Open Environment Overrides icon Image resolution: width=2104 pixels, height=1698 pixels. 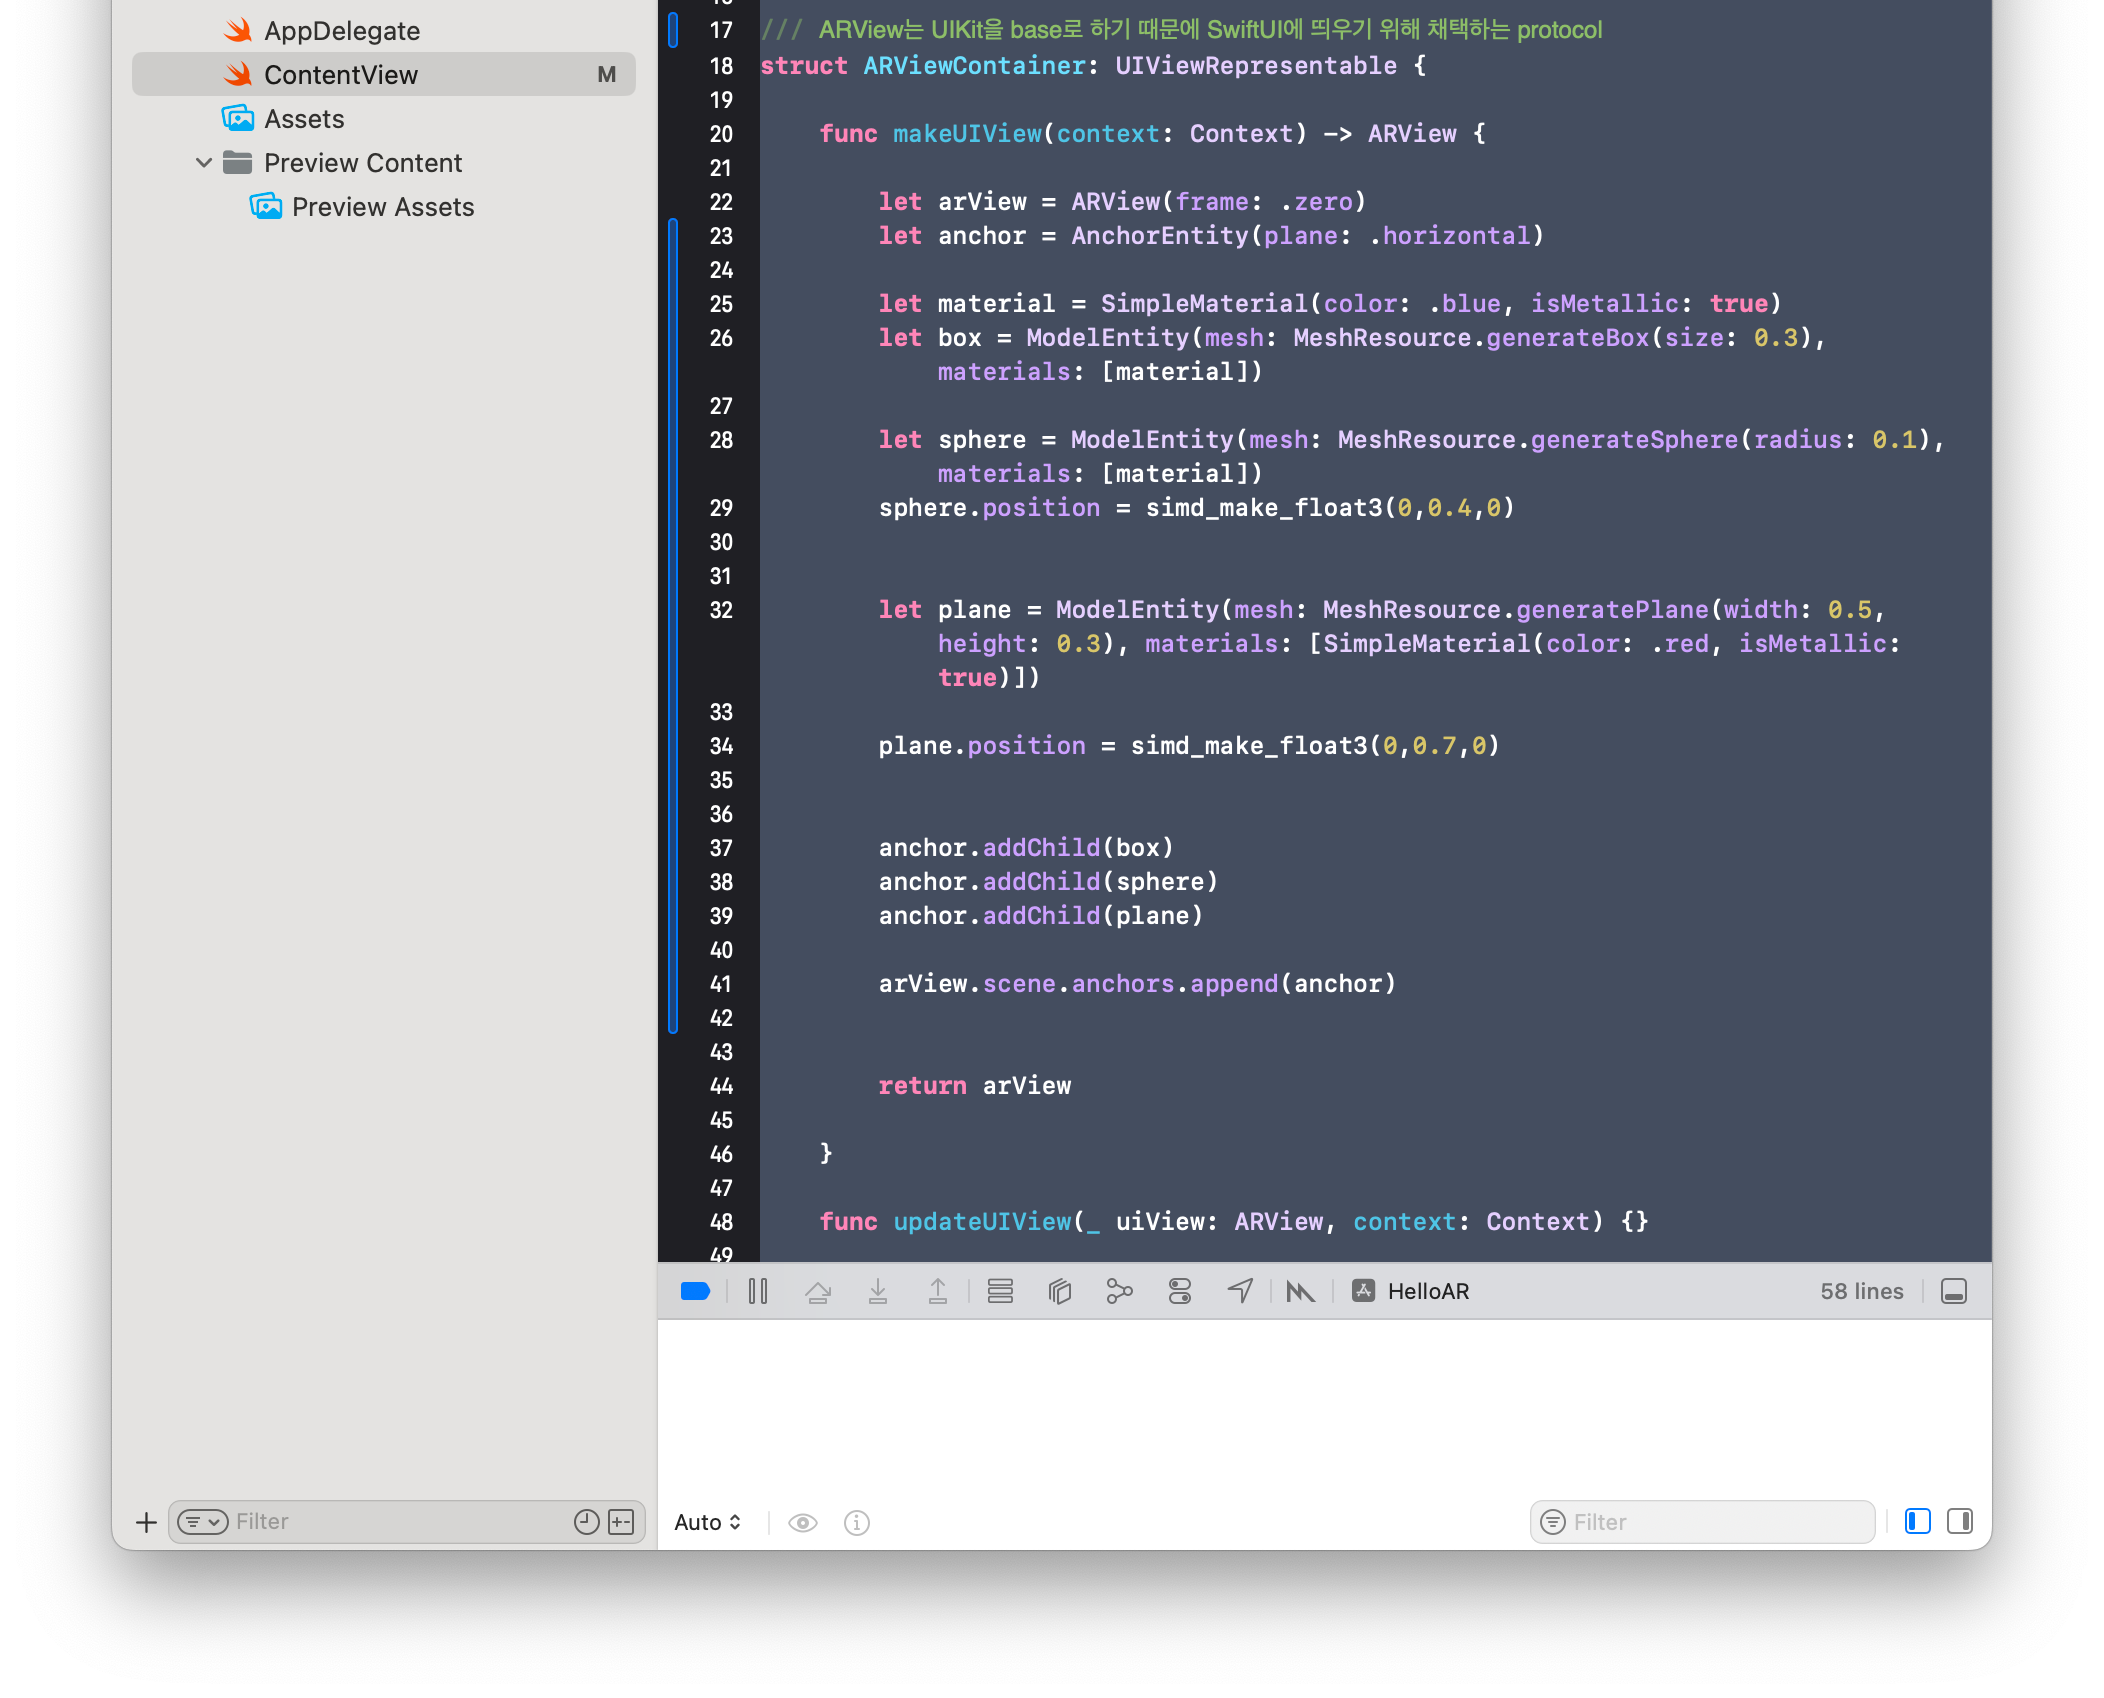(x=1180, y=1291)
